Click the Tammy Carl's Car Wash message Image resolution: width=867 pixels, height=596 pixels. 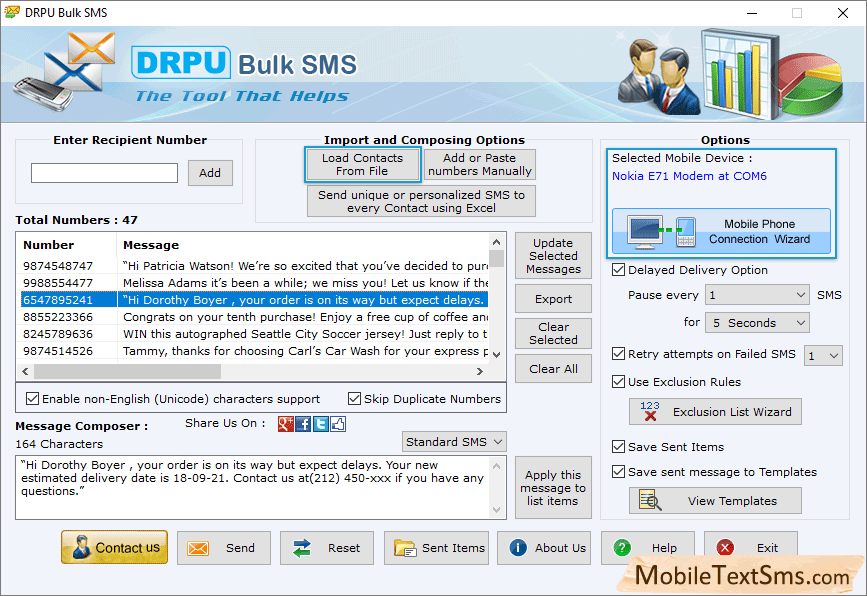(x=305, y=352)
